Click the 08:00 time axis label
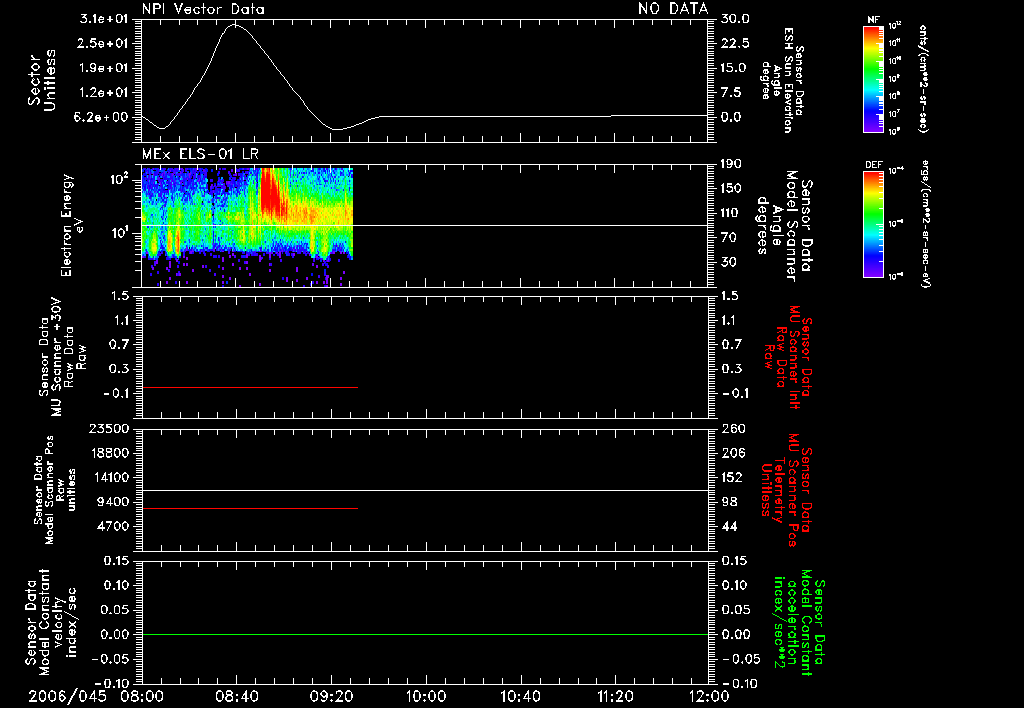This screenshot has height=708, width=1024. pos(141,697)
